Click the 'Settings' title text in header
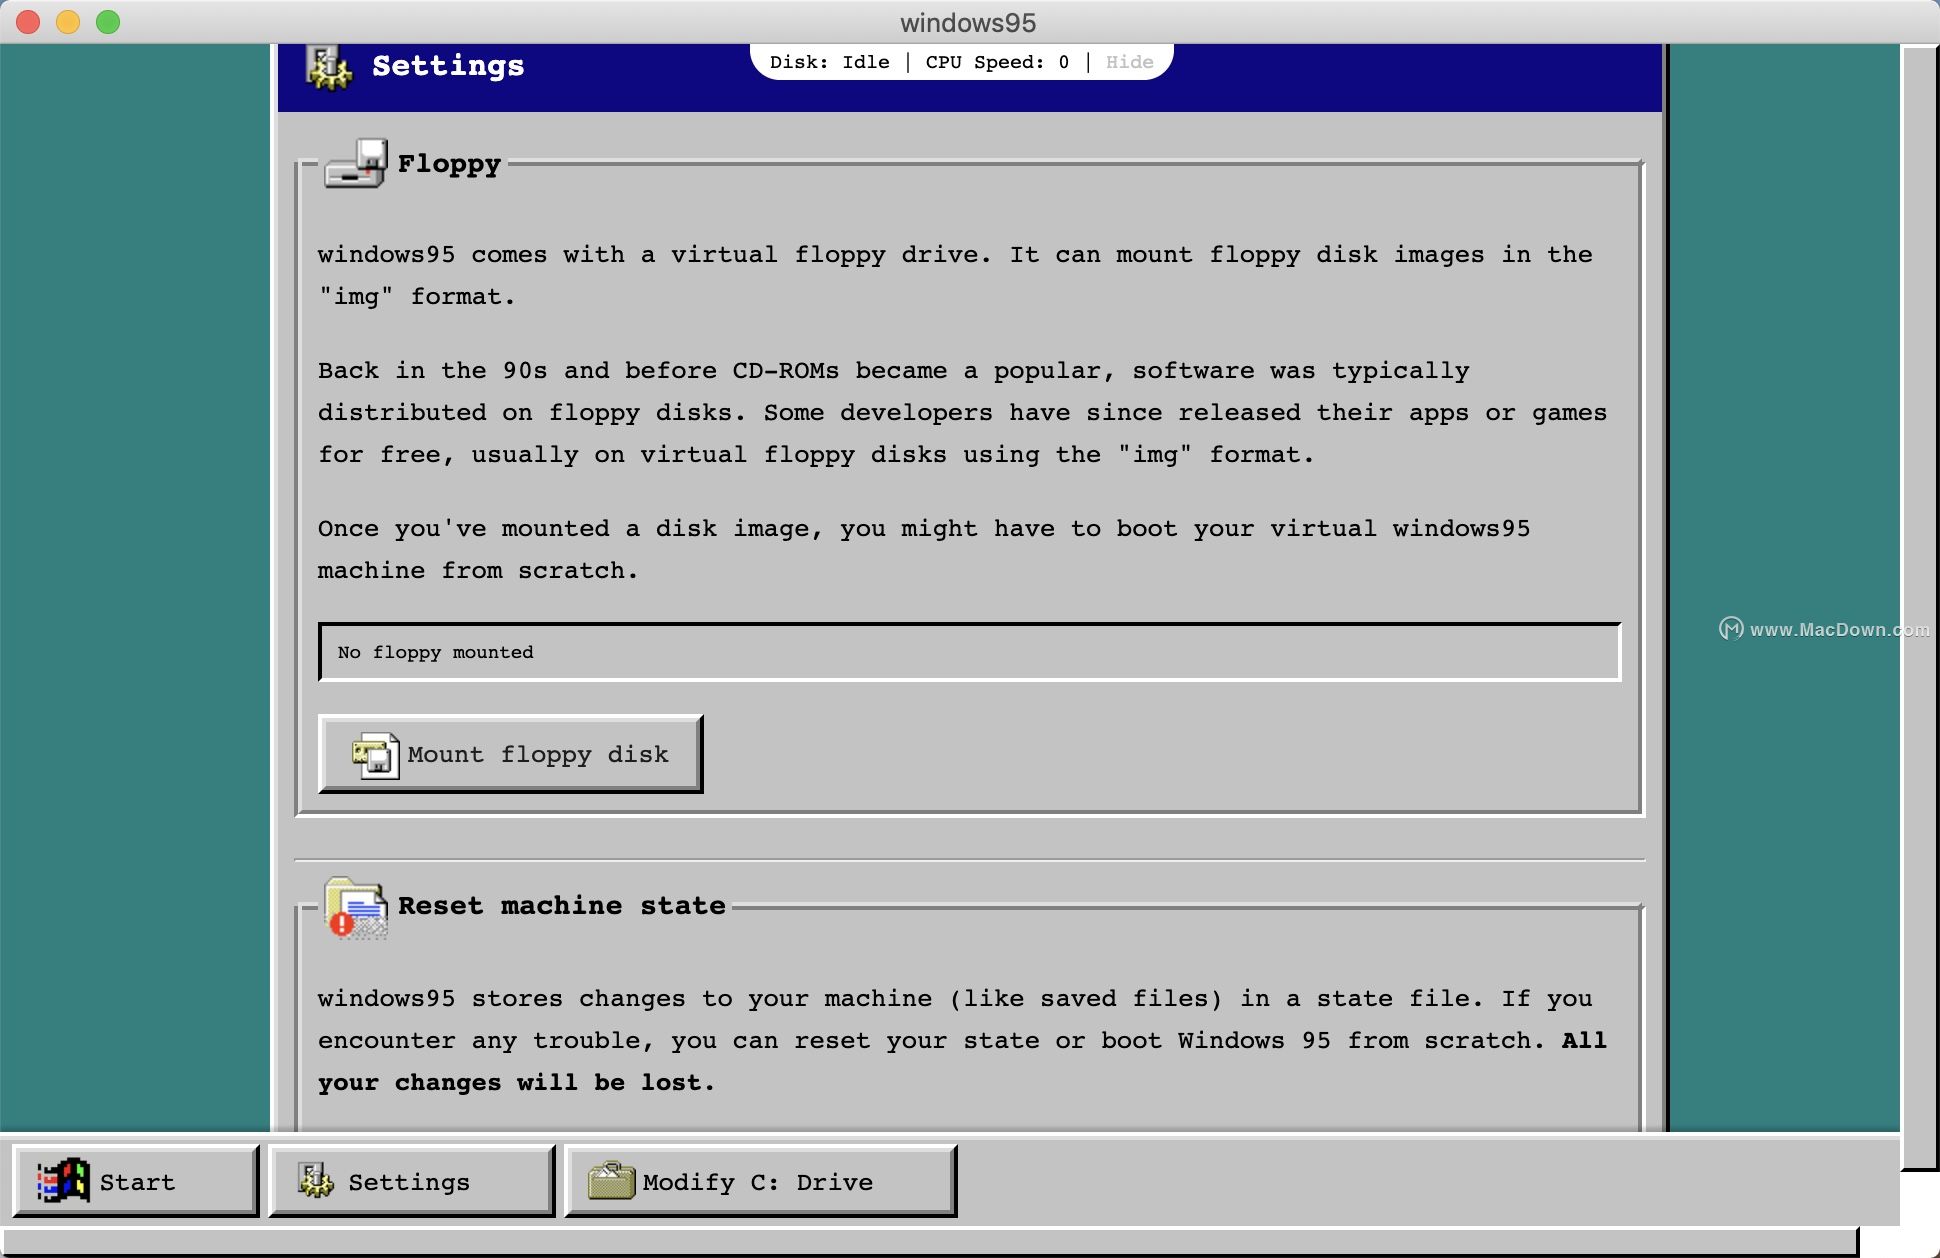This screenshot has height=1258, width=1940. 448,66
